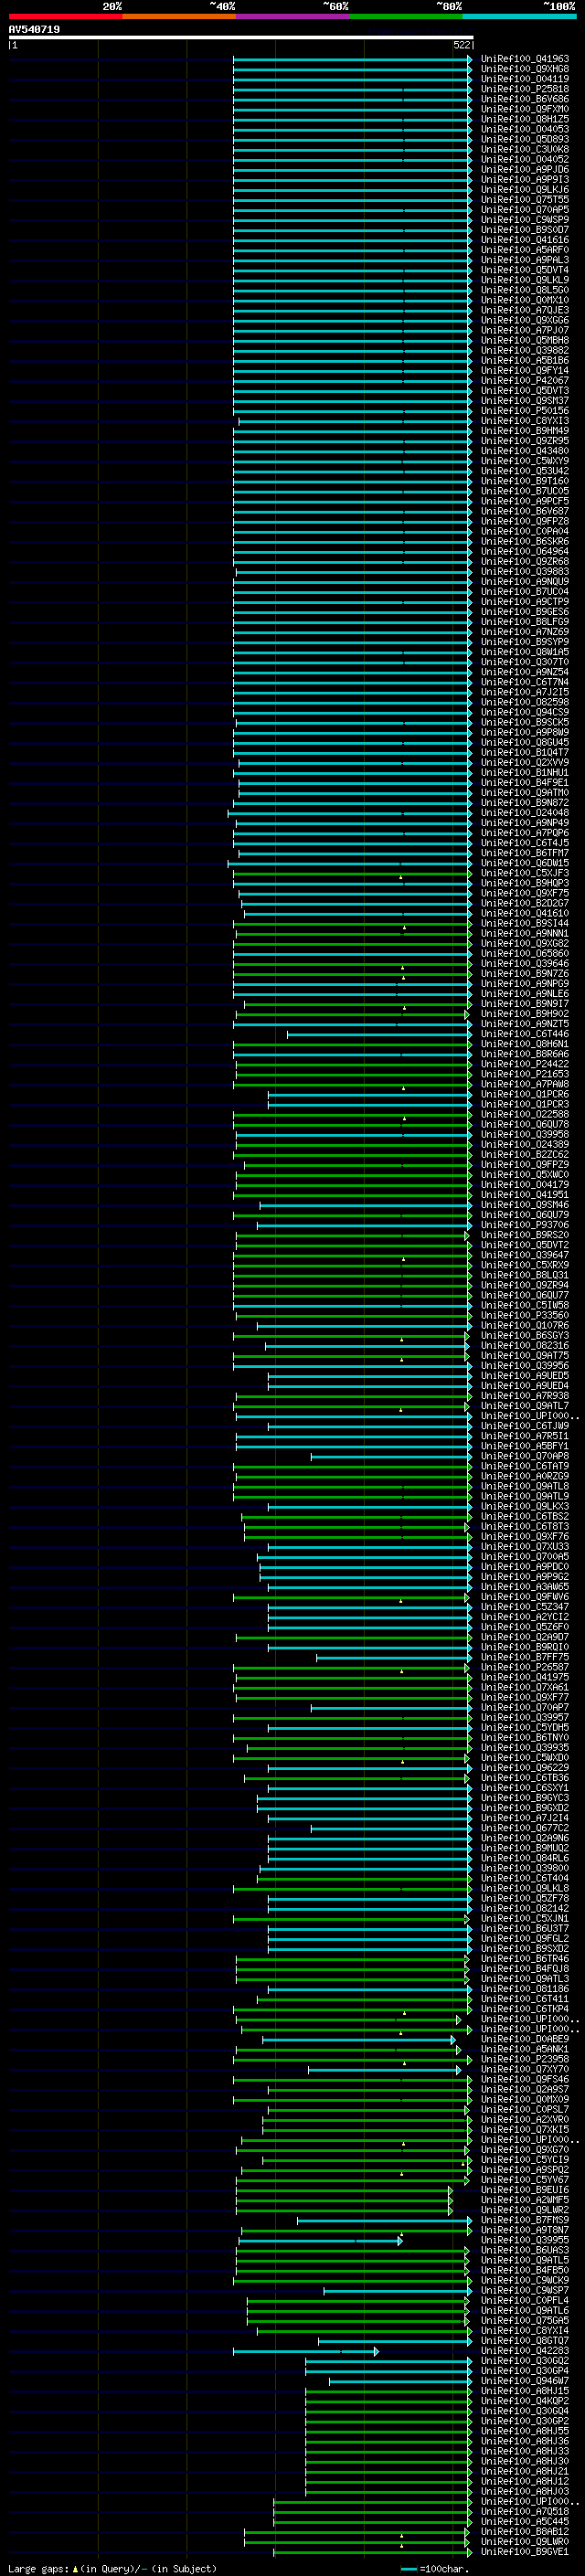Screen dimensions: 585x2576
Task: Click the cyan ~100% identity legend segment
Action: pyautogui.click(x=519, y=16)
